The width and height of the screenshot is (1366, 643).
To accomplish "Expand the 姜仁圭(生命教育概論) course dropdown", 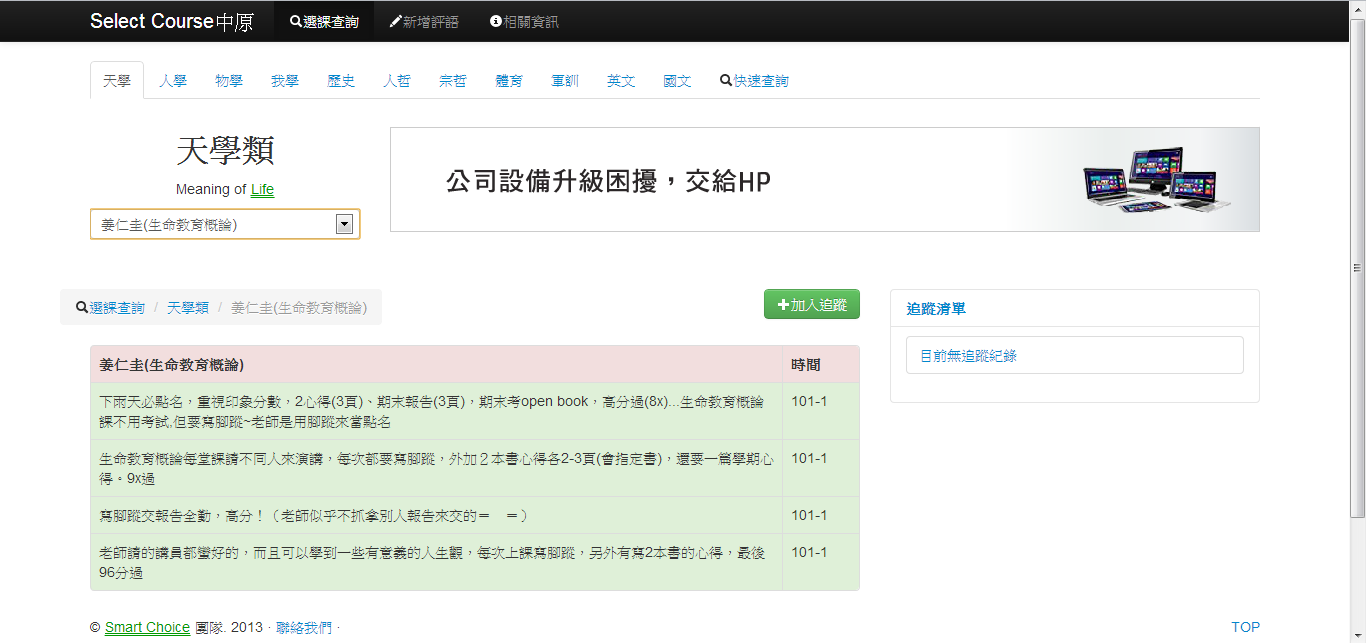I will (x=225, y=225).
